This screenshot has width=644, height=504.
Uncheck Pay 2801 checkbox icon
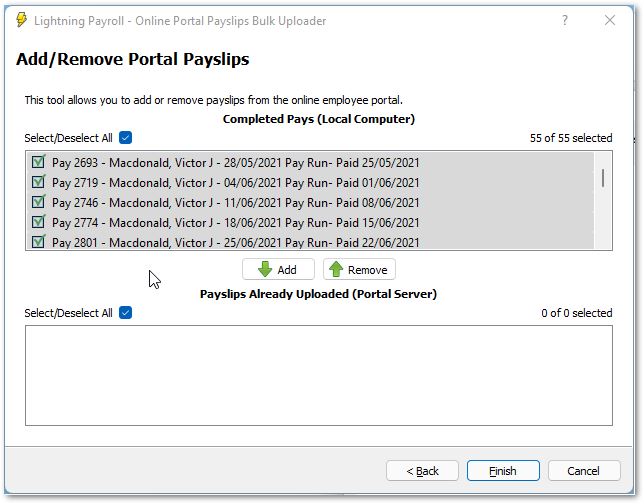tap(39, 242)
